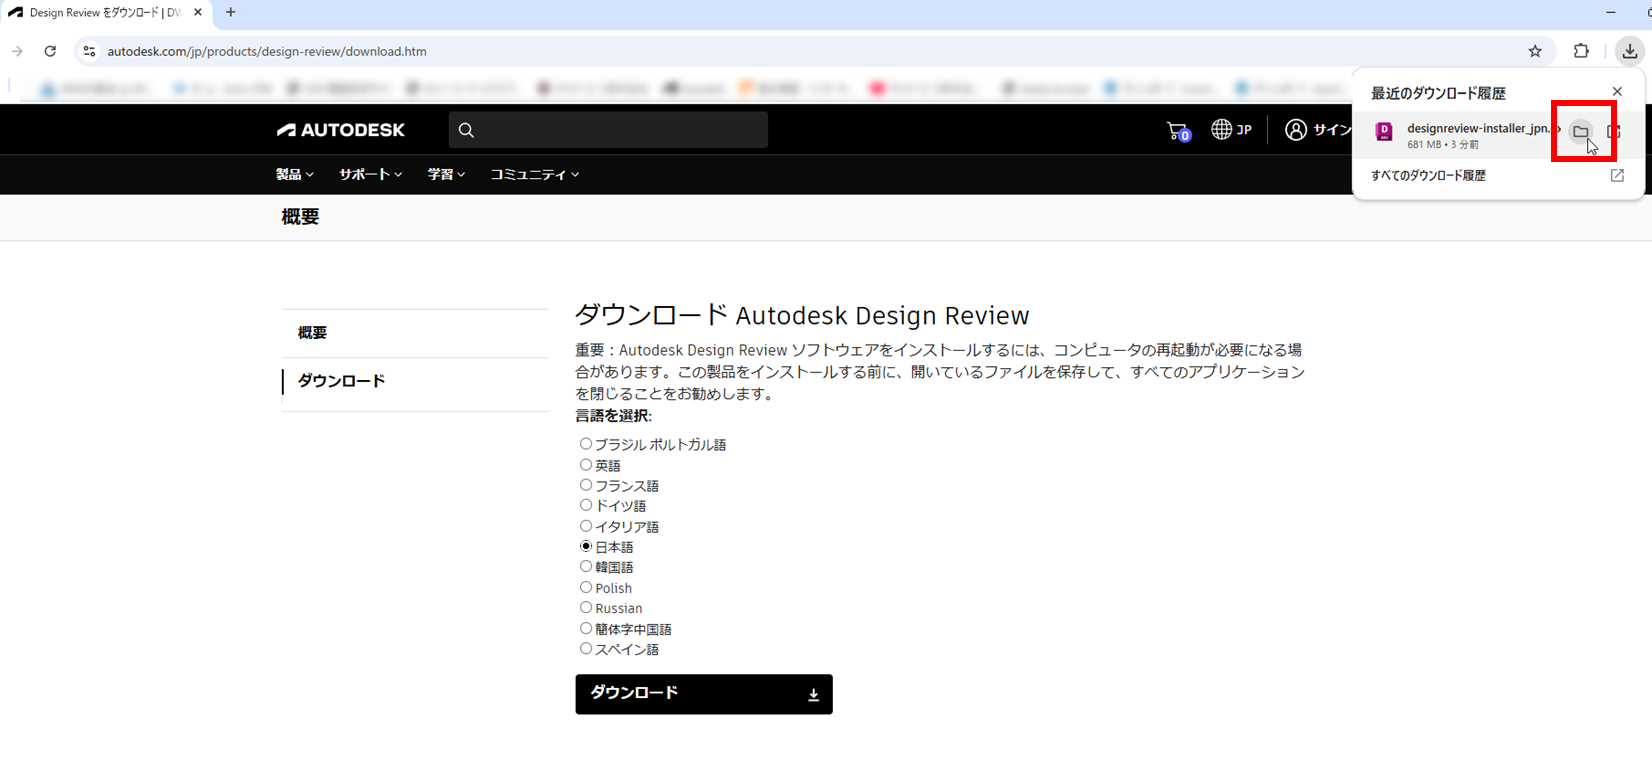This screenshot has width=1652, height=783.
Task: Expand the 学習 menu
Action: click(446, 174)
